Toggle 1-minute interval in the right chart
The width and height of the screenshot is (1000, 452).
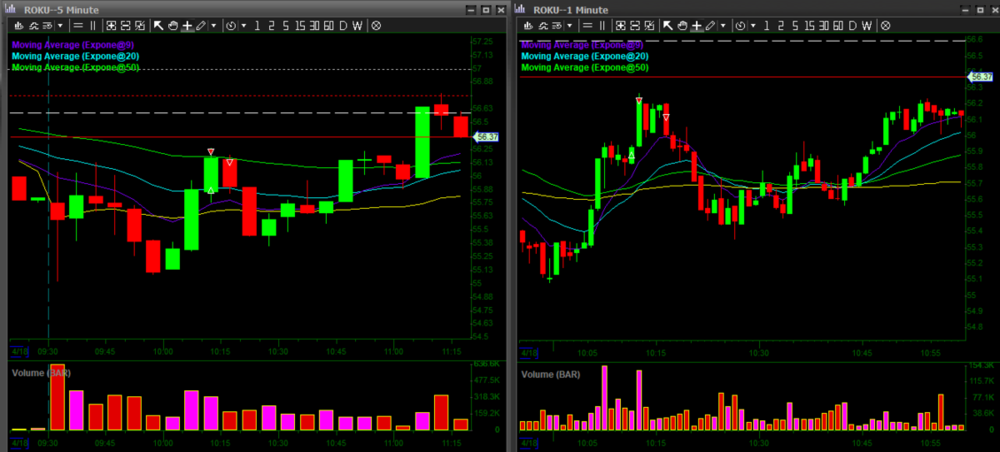coord(765,25)
